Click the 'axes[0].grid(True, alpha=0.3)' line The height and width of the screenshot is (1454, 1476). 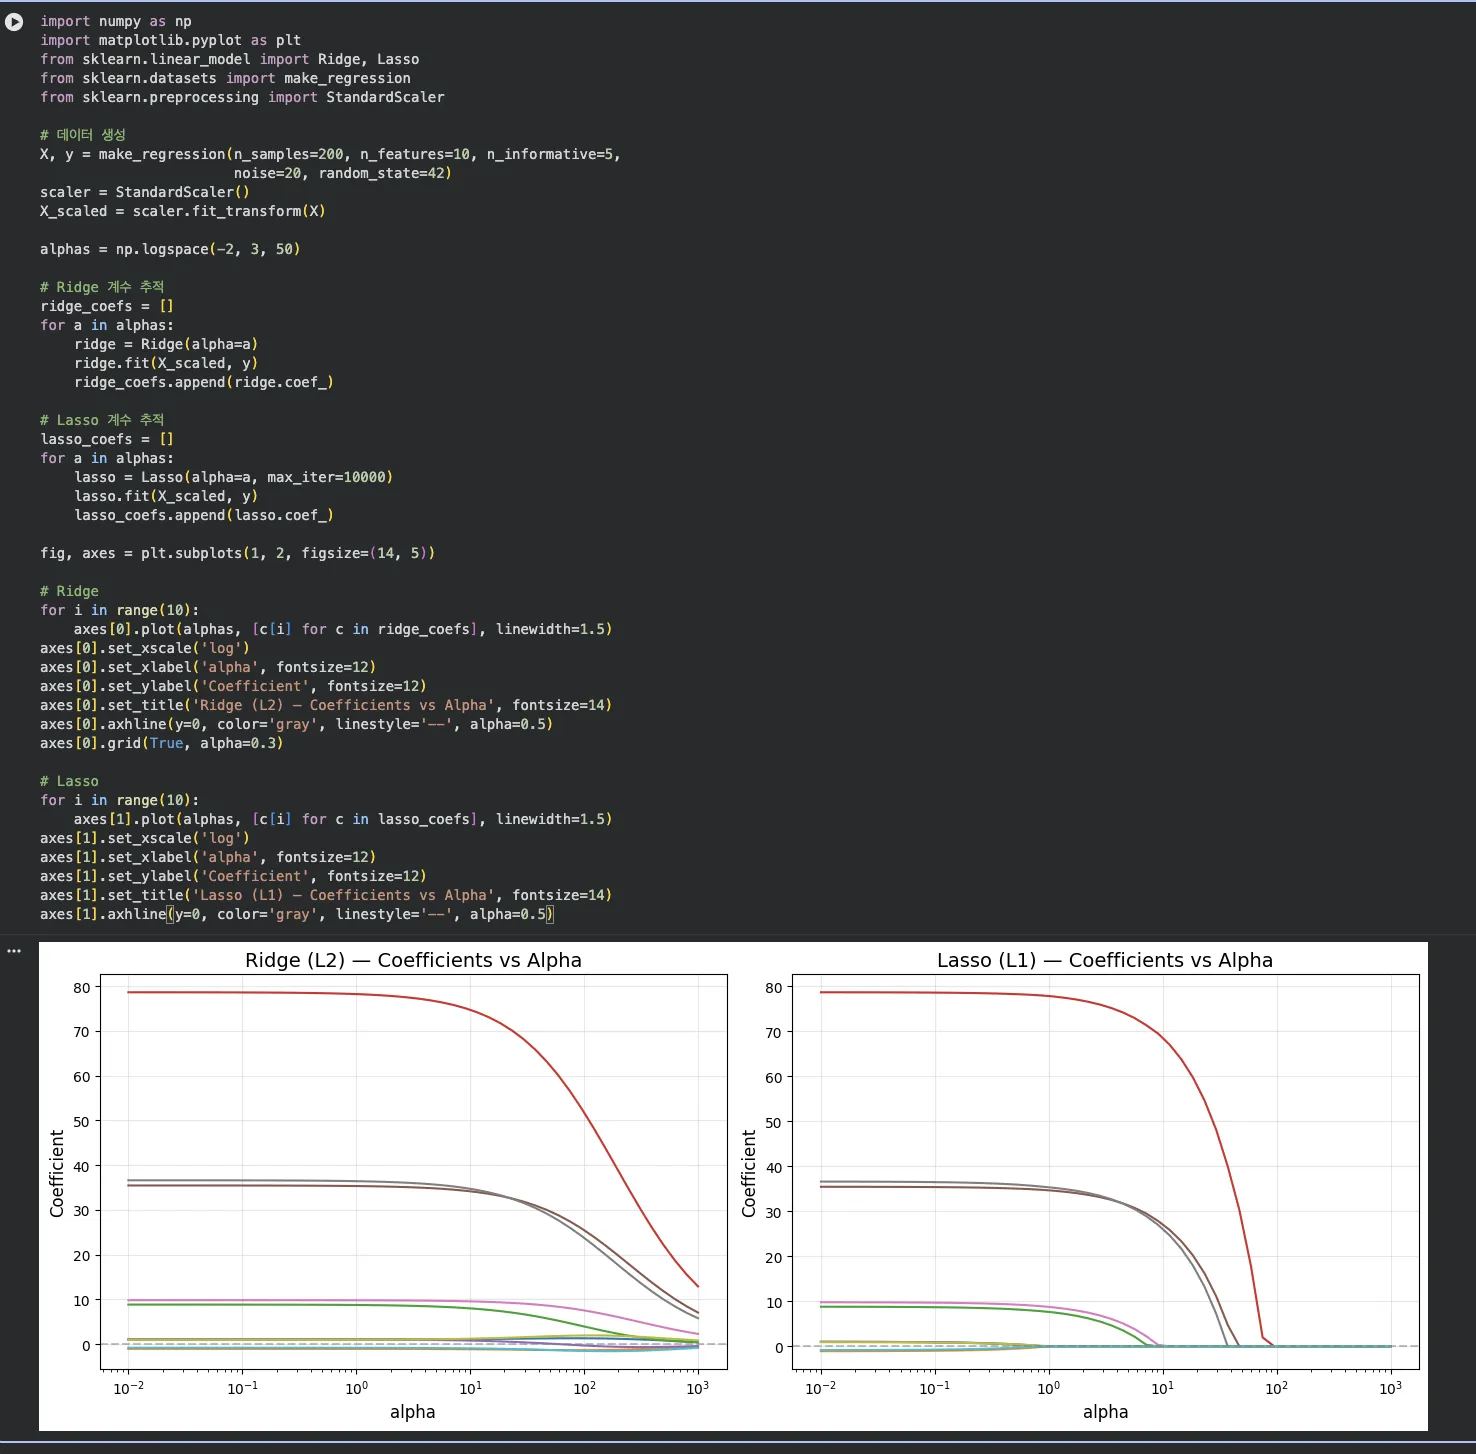pyautogui.click(x=162, y=743)
